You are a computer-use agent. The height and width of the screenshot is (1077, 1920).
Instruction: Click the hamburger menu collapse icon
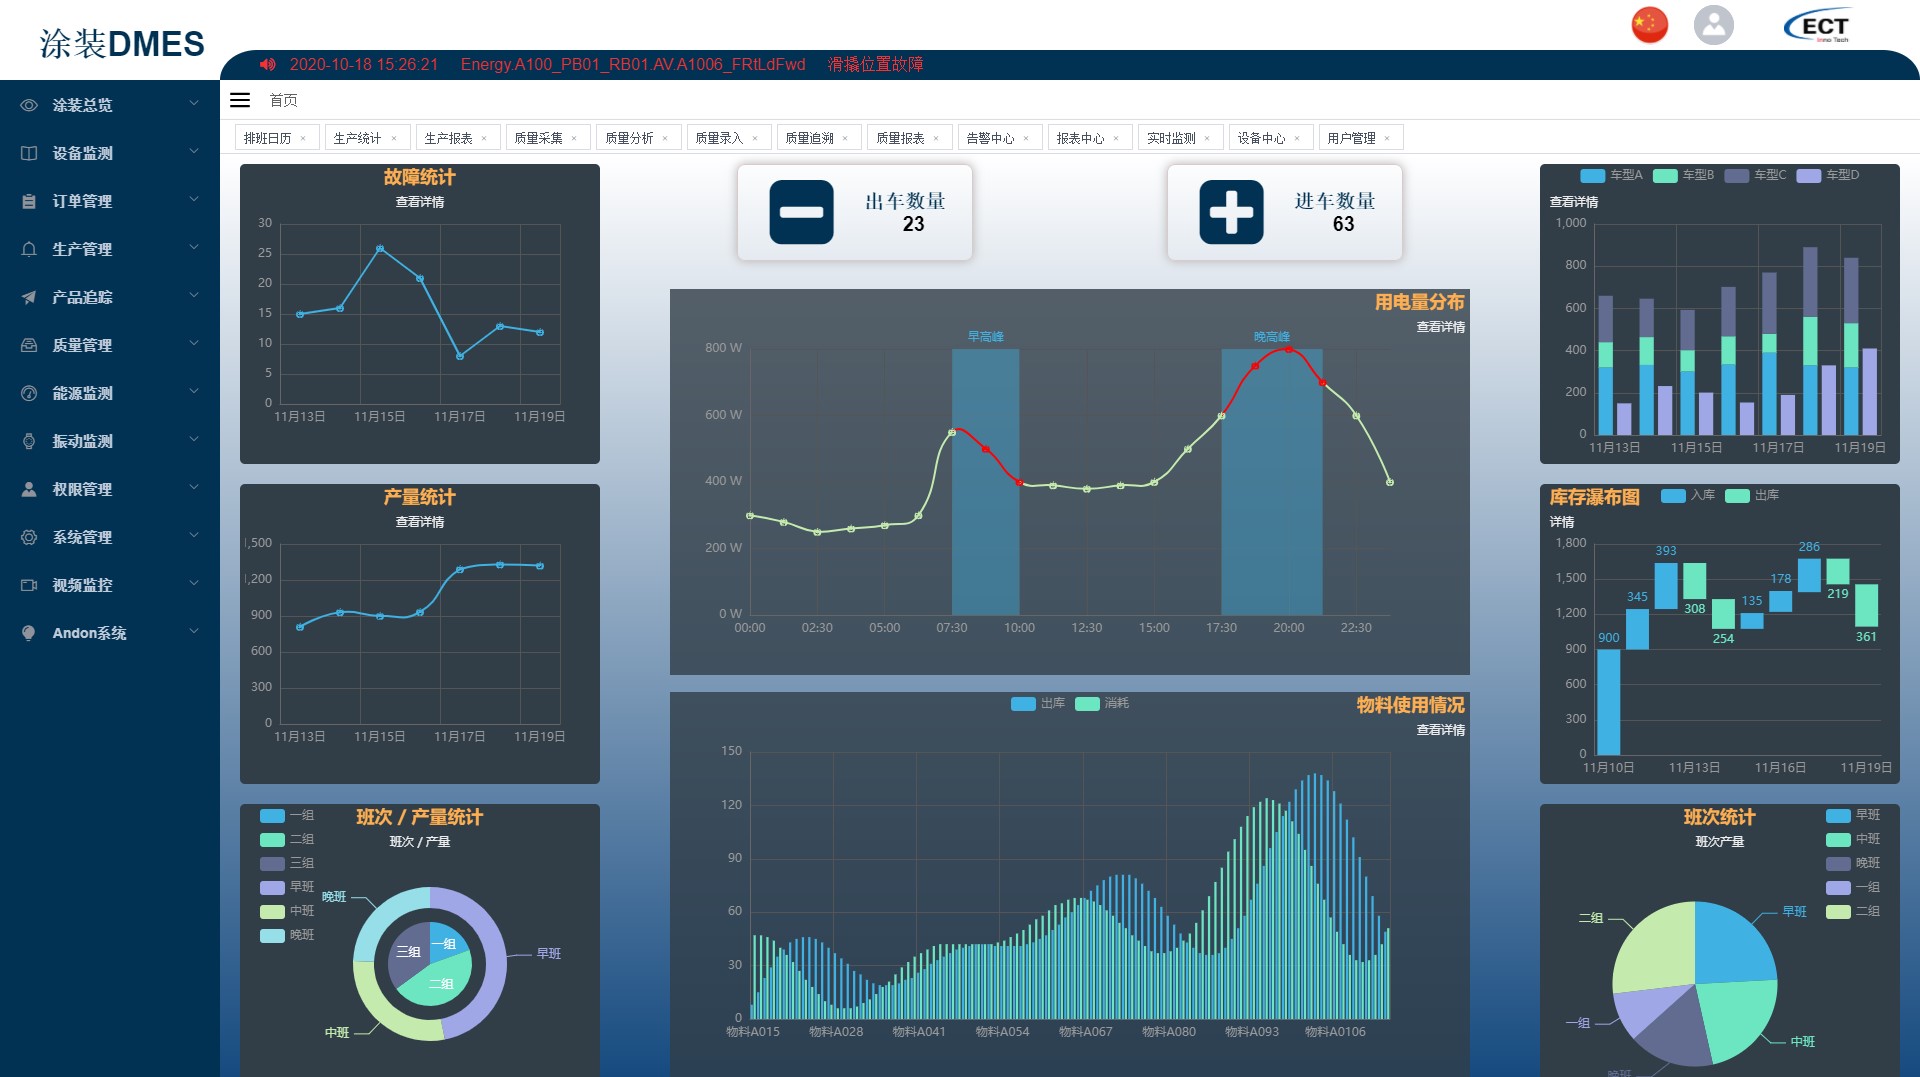coord(240,100)
